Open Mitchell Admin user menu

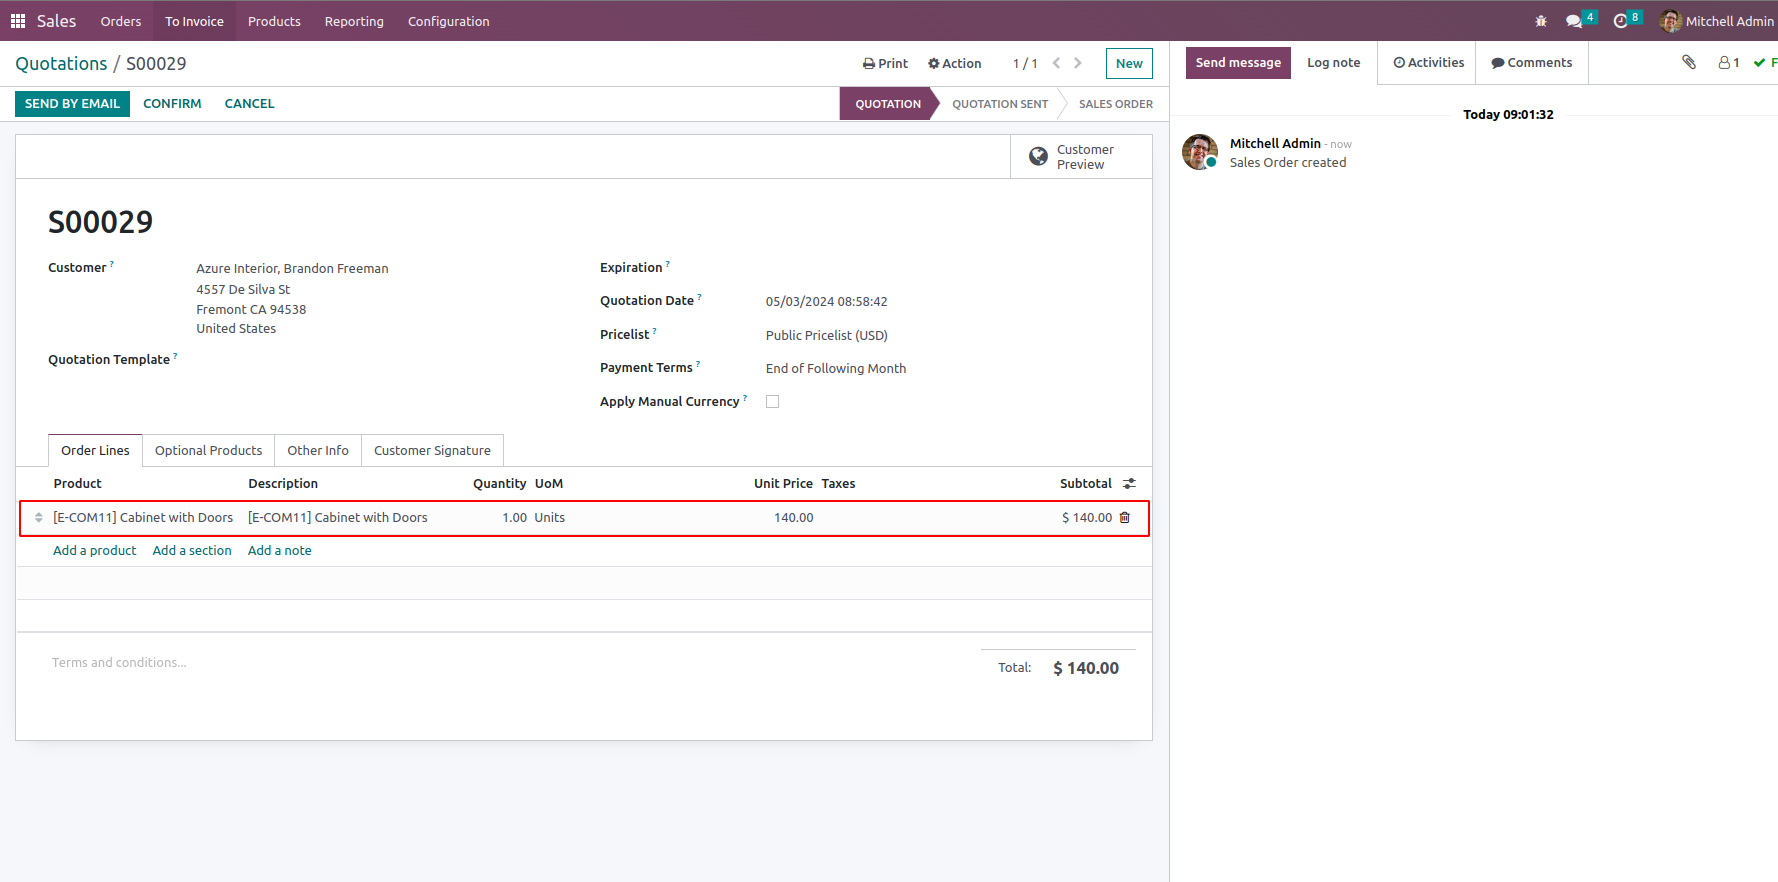1716,21
